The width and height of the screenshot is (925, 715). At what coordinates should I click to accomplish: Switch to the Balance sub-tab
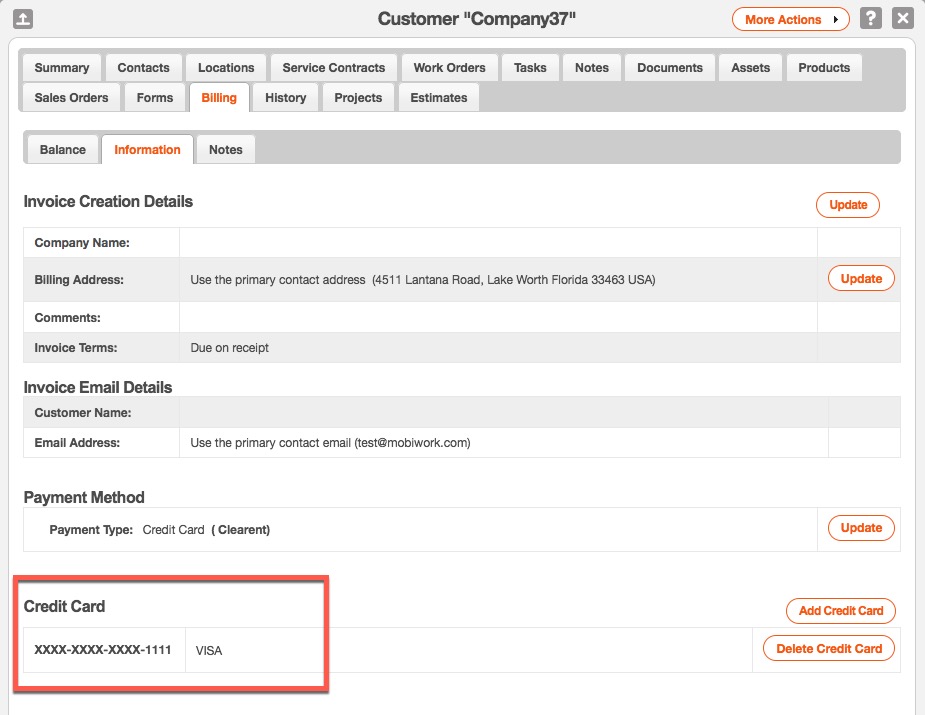click(63, 150)
